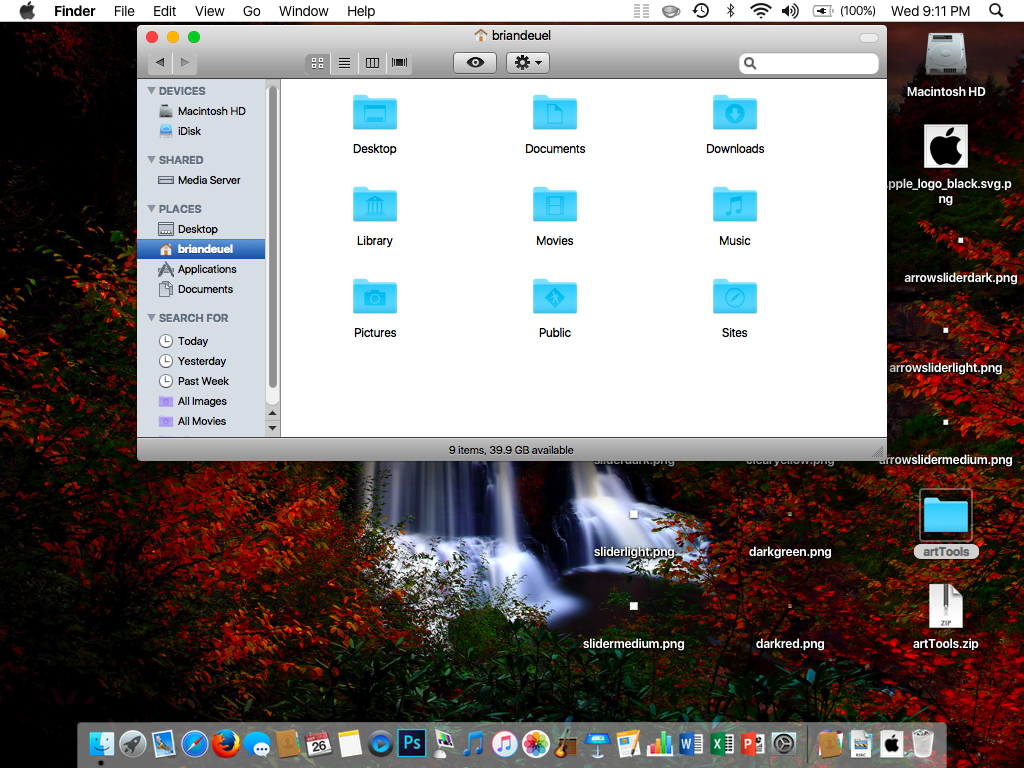Select the Library folder icon
The image size is (1024, 768).
(x=375, y=205)
